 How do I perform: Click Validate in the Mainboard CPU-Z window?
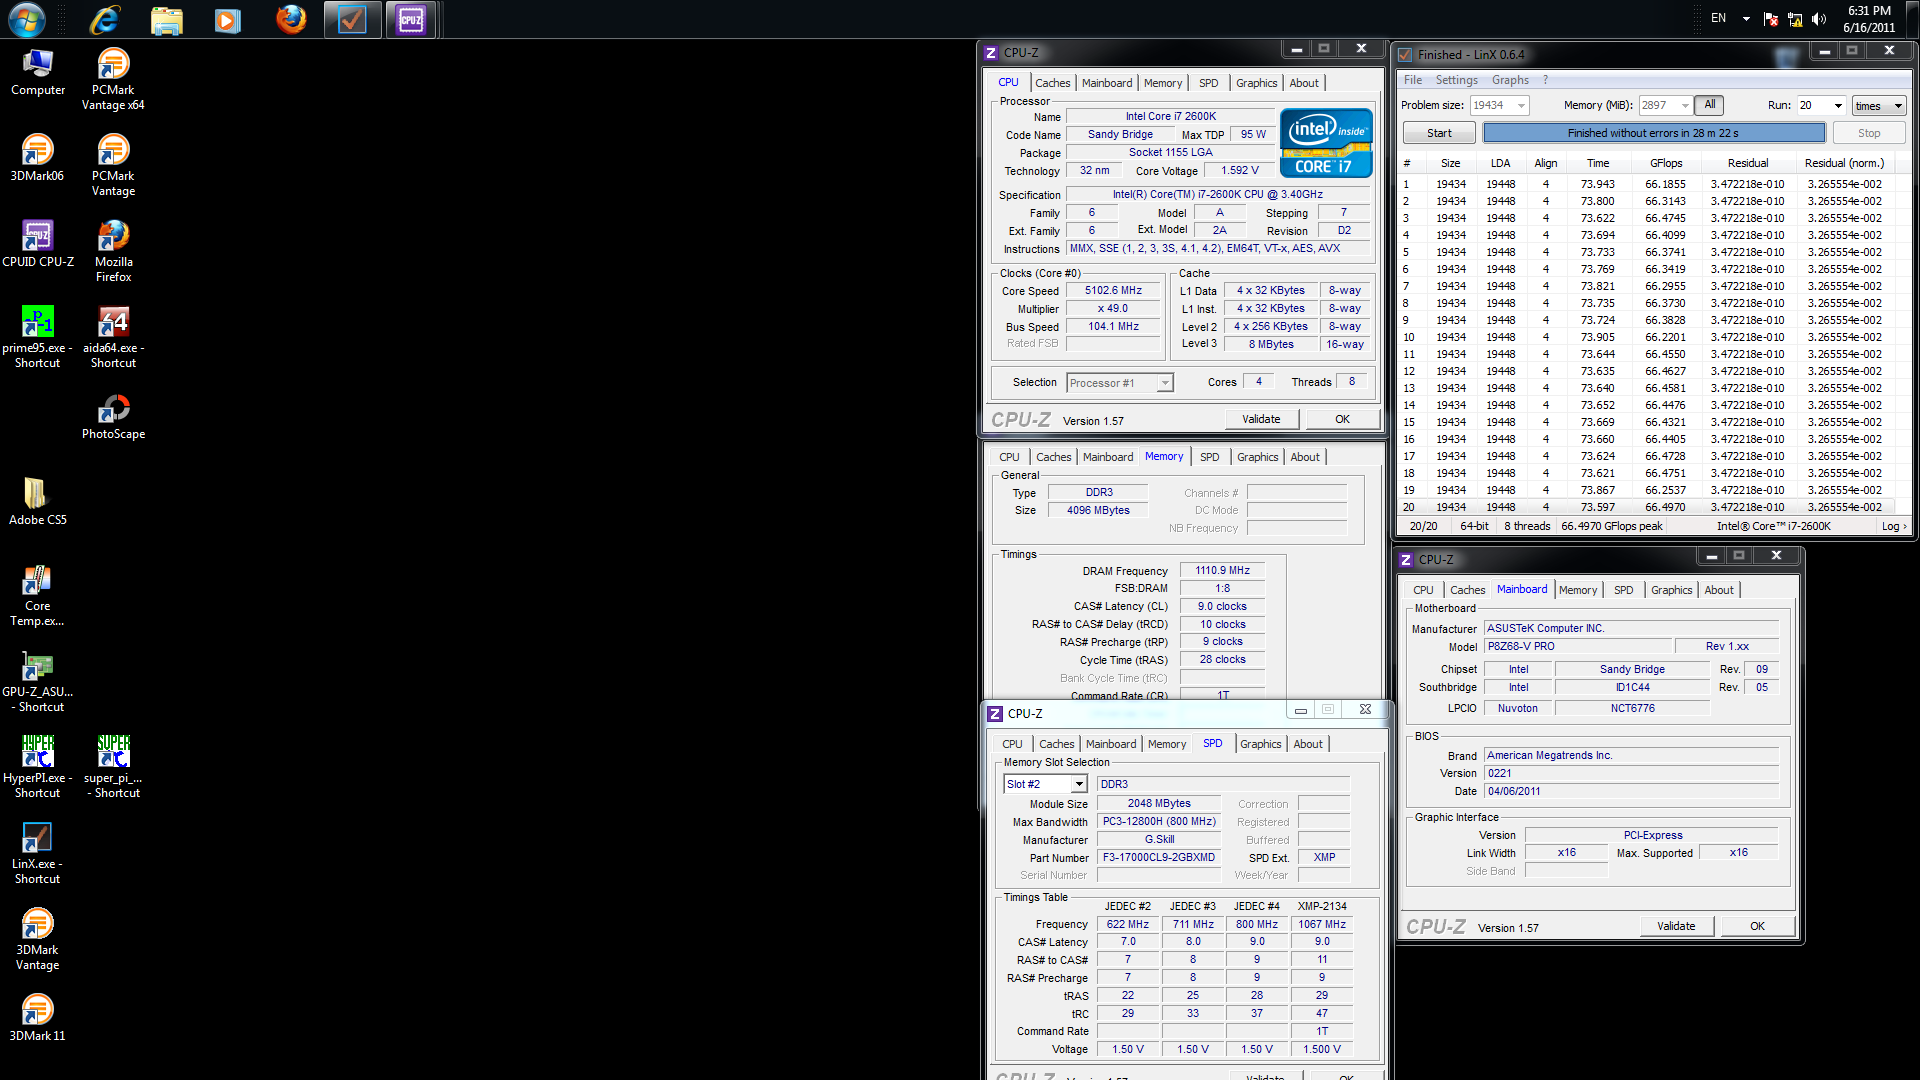click(1676, 926)
